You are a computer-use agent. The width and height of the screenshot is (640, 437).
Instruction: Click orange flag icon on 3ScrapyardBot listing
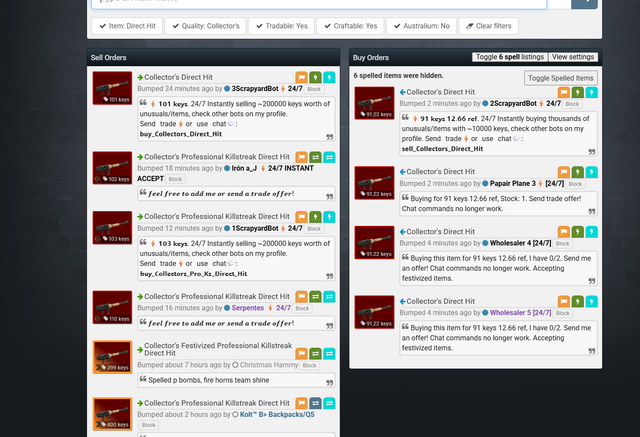click(301, 77)
